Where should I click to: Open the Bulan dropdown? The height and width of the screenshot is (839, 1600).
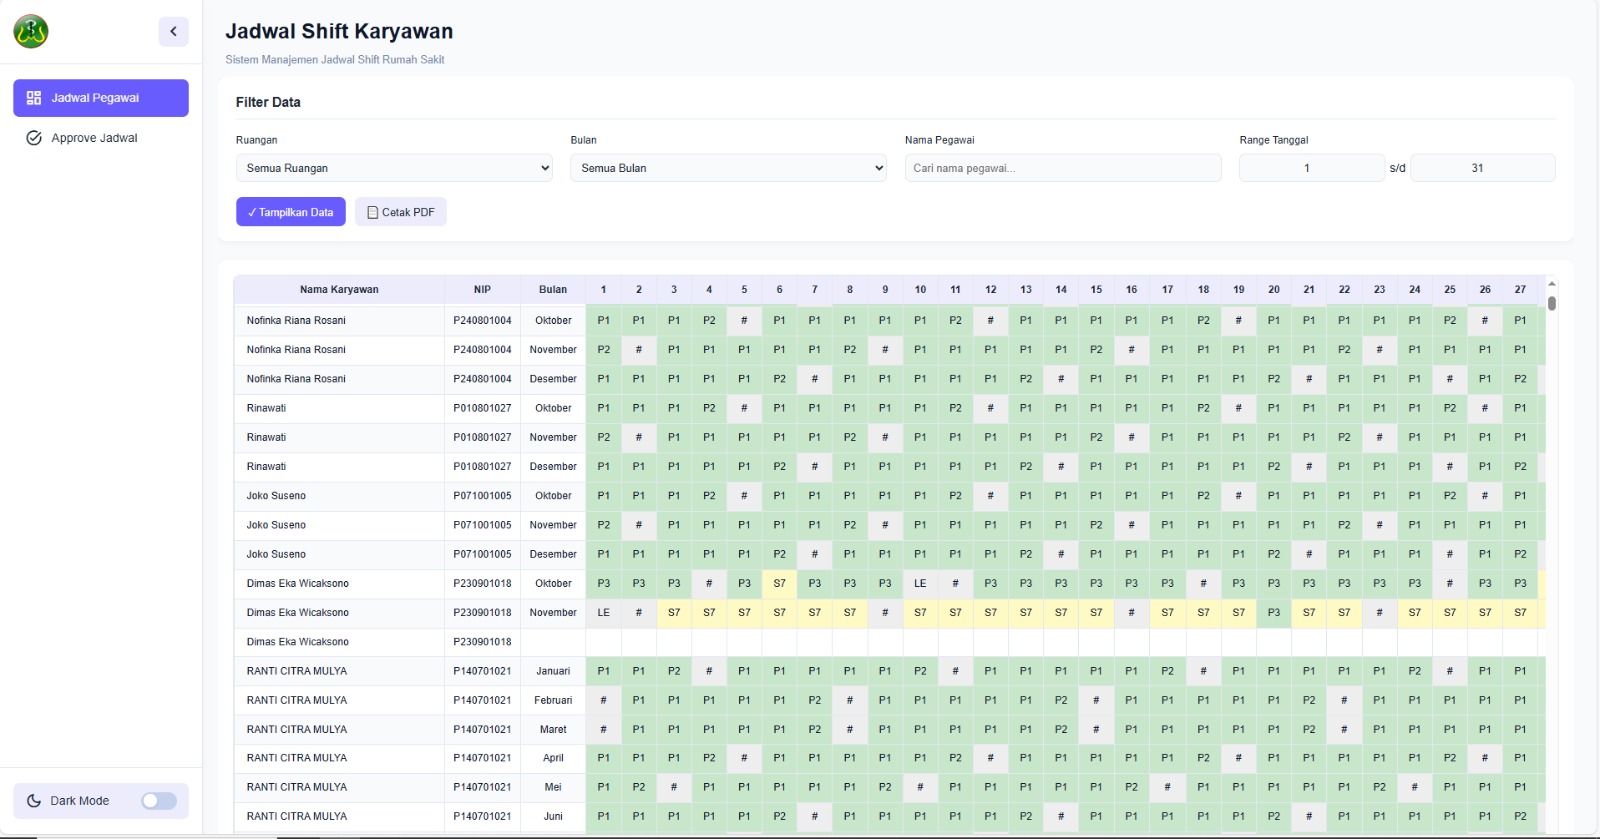coord(729,168)
